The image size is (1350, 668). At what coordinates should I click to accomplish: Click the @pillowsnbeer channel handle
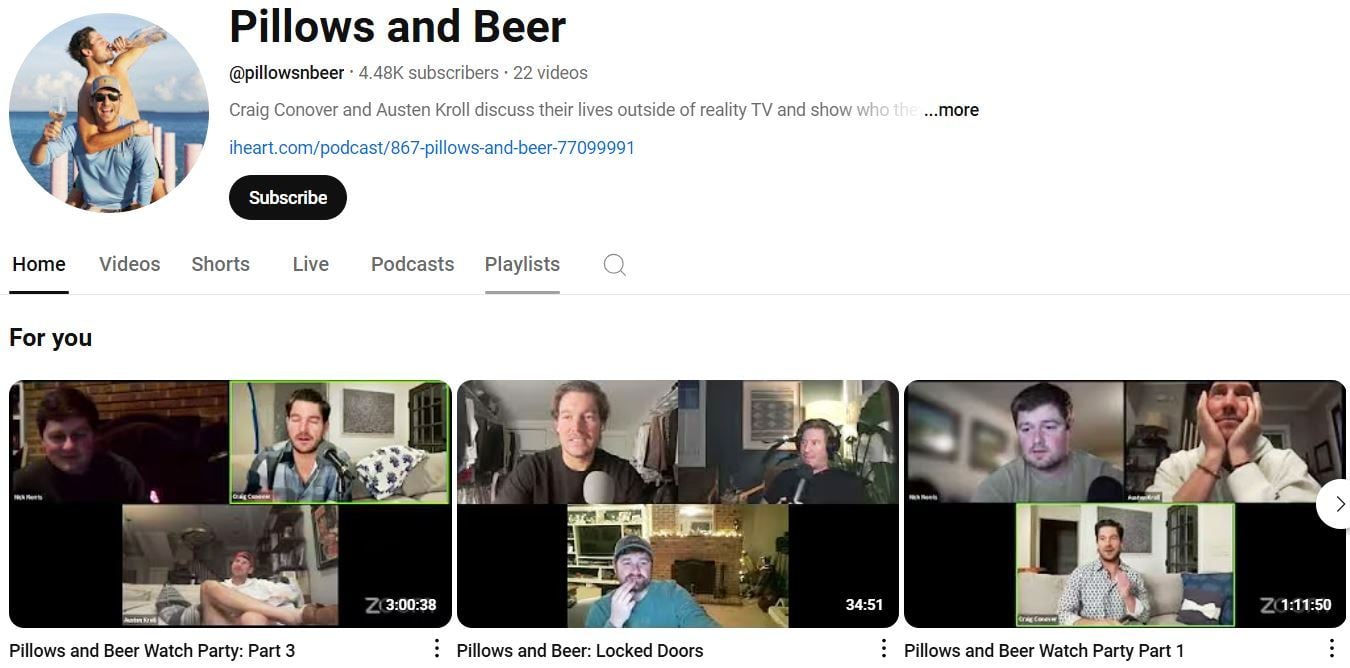[286, 72]
